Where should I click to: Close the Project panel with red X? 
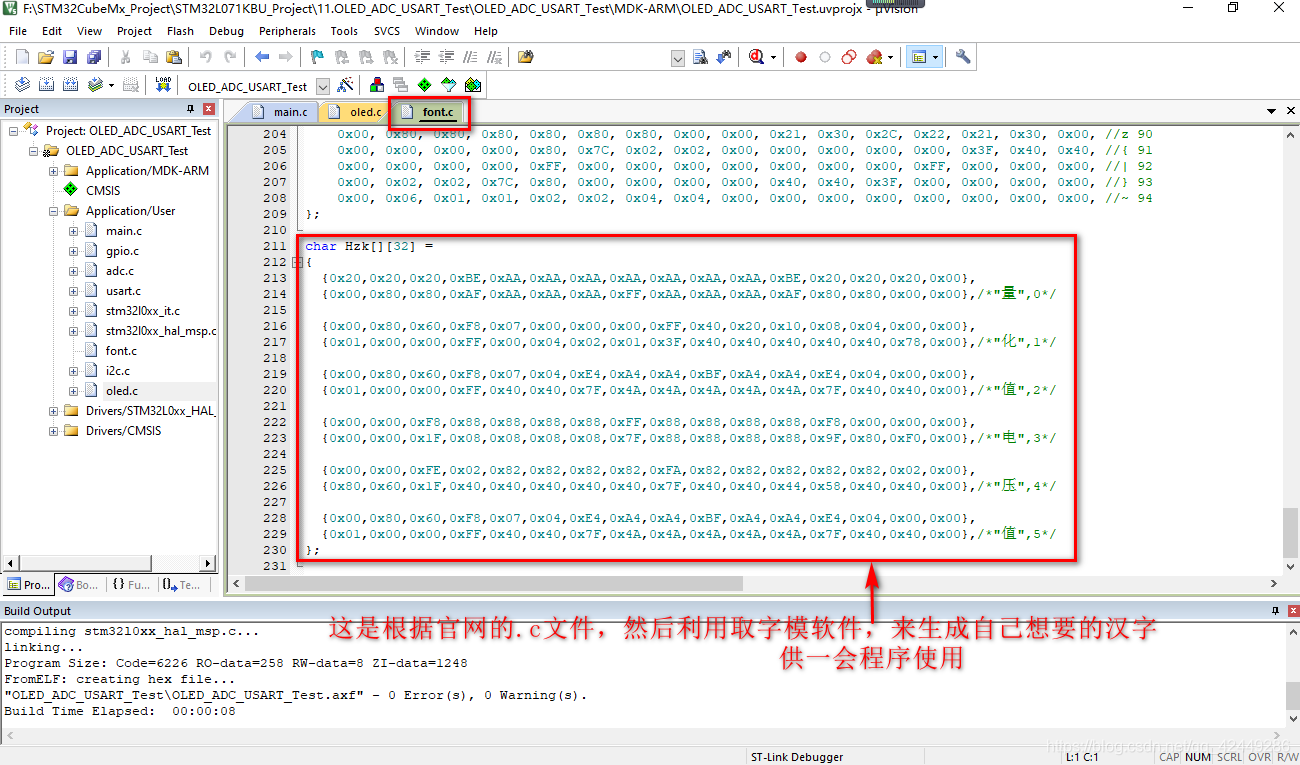tap(209, 109)
